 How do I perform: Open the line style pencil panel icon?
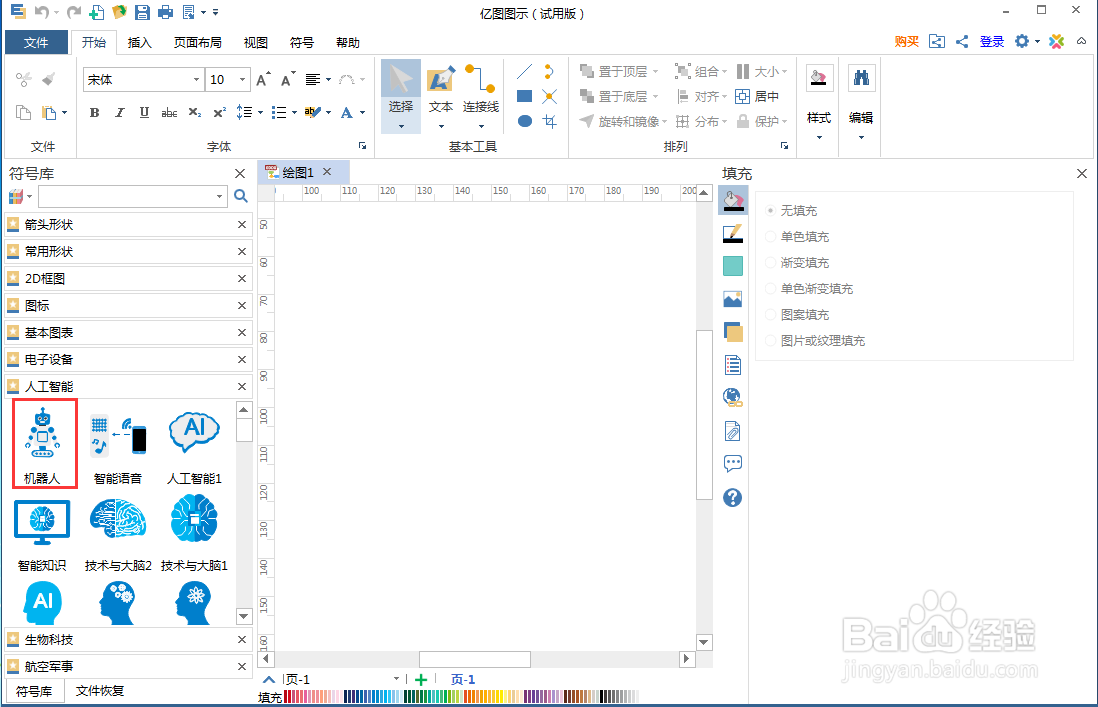[732, 234]
